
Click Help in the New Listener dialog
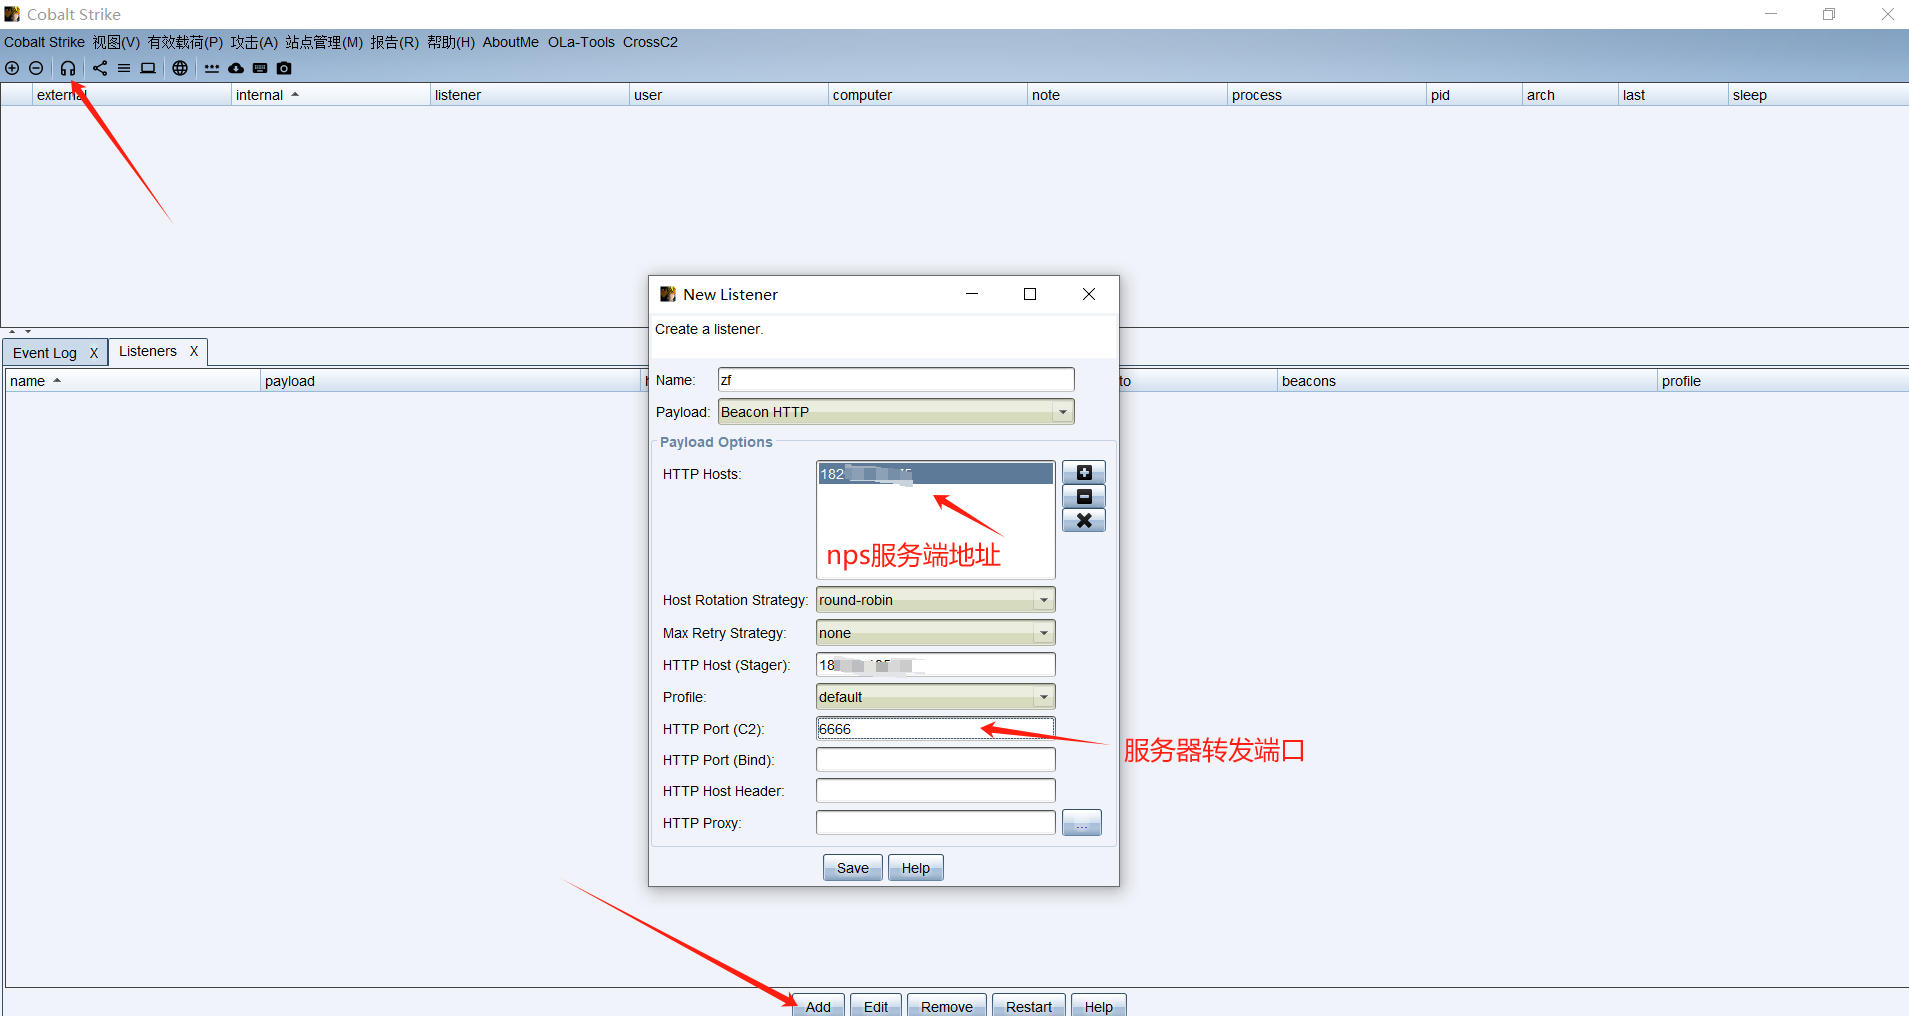tap(916, 868)
